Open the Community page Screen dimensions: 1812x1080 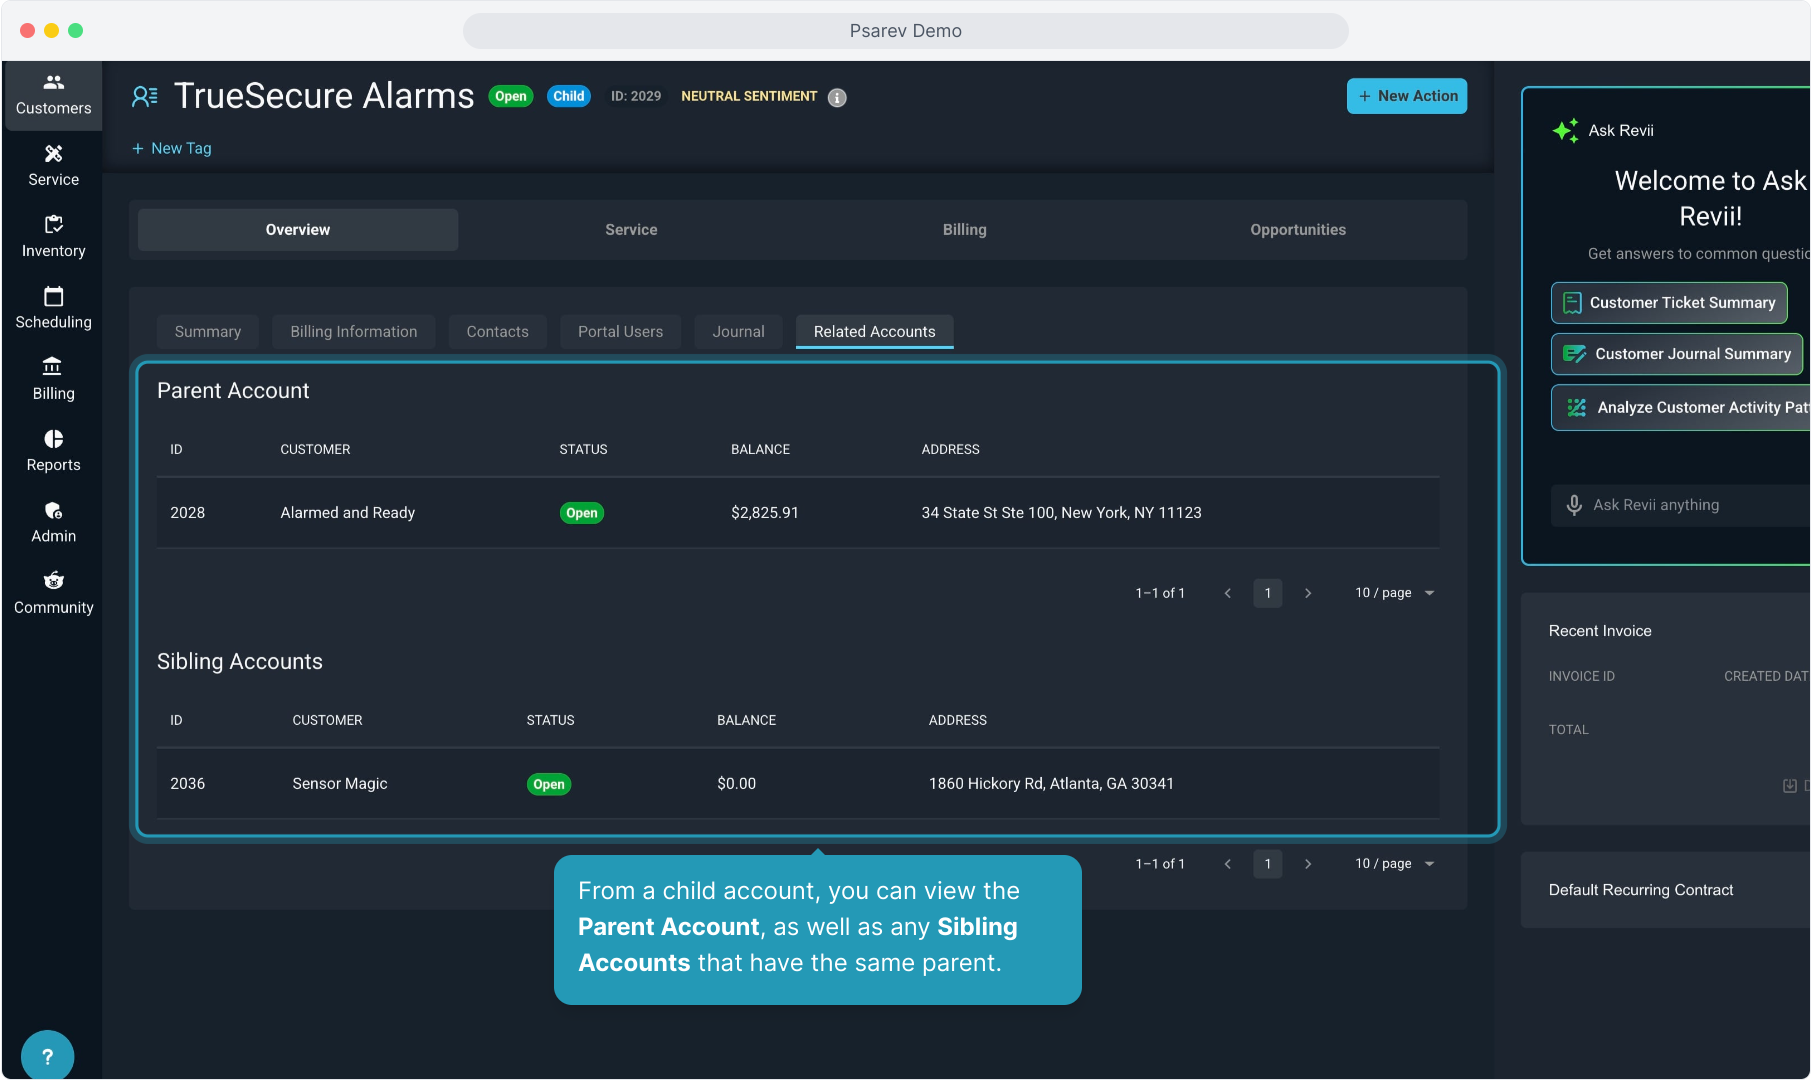coord(53,593)
